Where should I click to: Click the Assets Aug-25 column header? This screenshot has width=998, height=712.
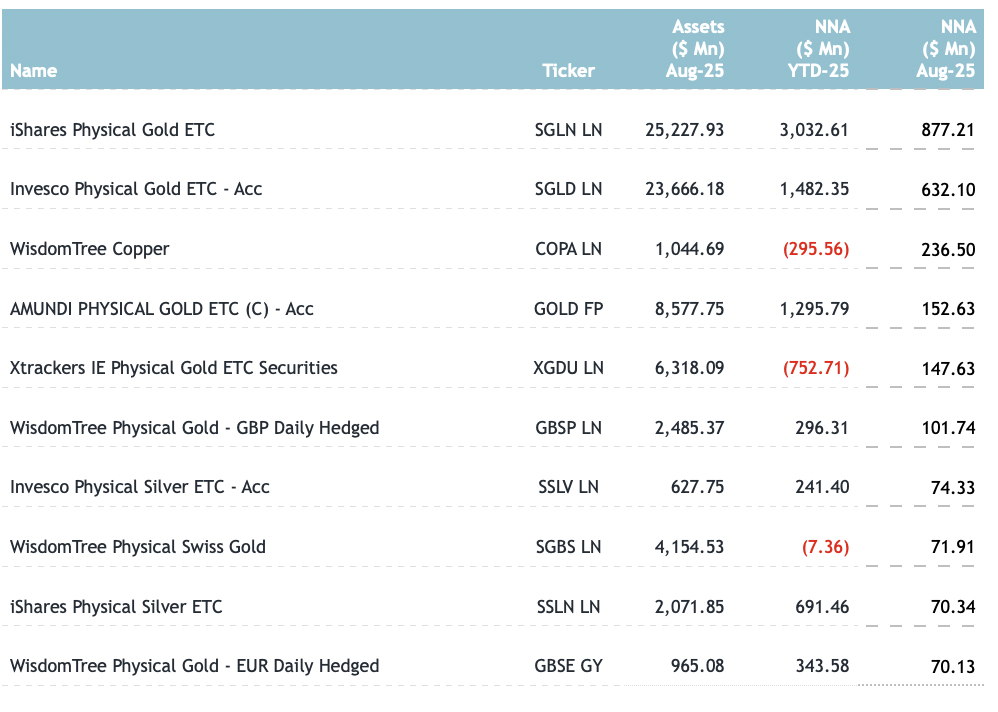(696, 49)
